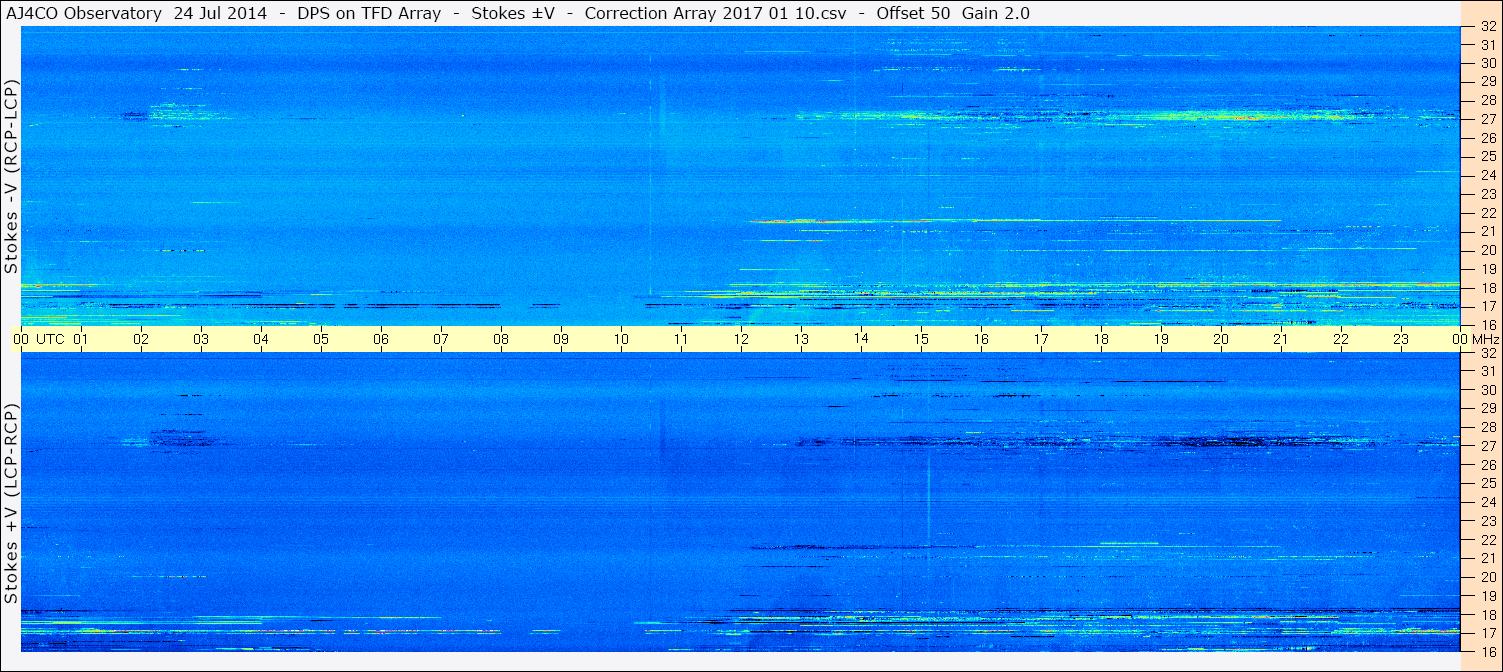Click the 29 MHz tick in Stokes +V panel

1487,408
